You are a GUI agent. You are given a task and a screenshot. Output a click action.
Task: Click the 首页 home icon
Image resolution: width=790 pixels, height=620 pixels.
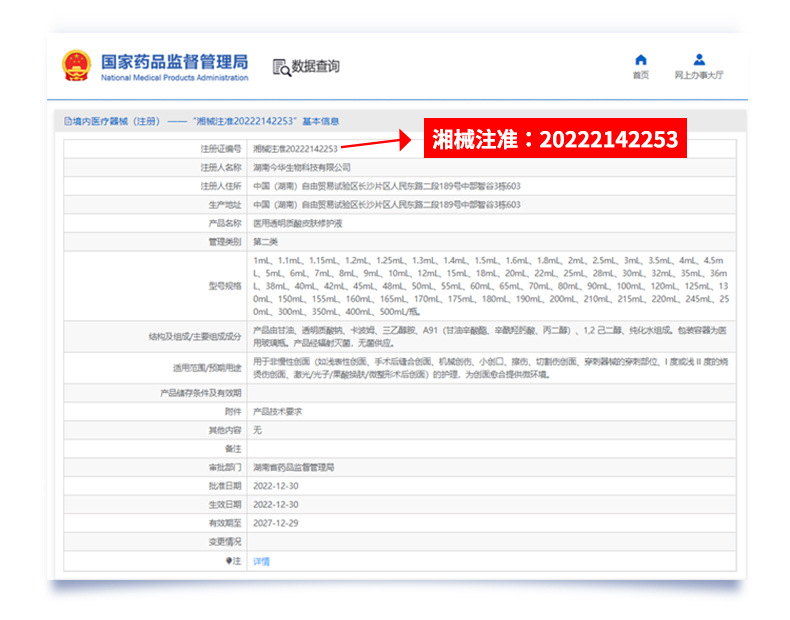click(641, 60)
